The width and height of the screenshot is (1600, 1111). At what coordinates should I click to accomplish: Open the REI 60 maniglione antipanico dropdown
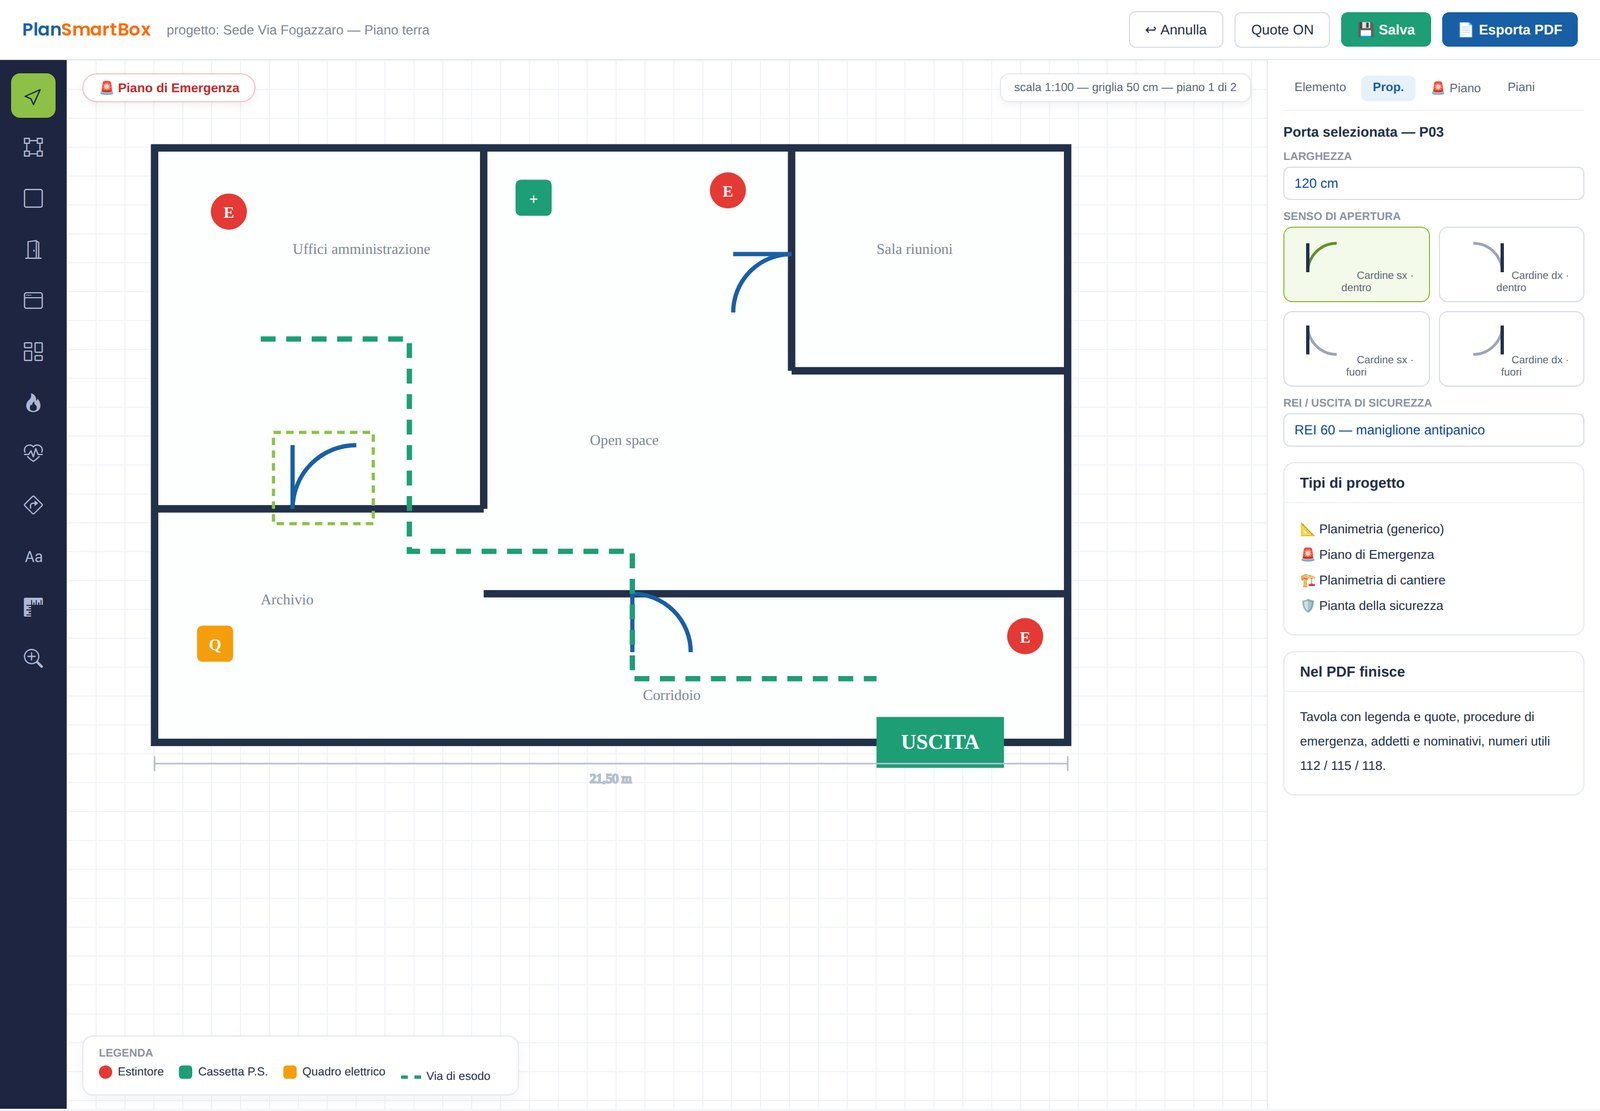1433,430
